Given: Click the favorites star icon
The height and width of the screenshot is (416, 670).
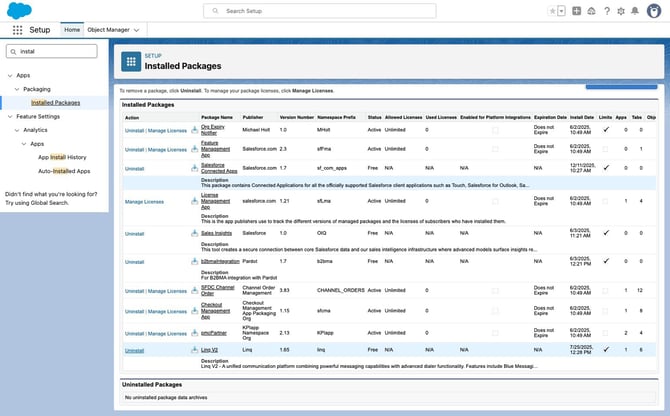Looking at the screenshot, I should pos(552,11).
